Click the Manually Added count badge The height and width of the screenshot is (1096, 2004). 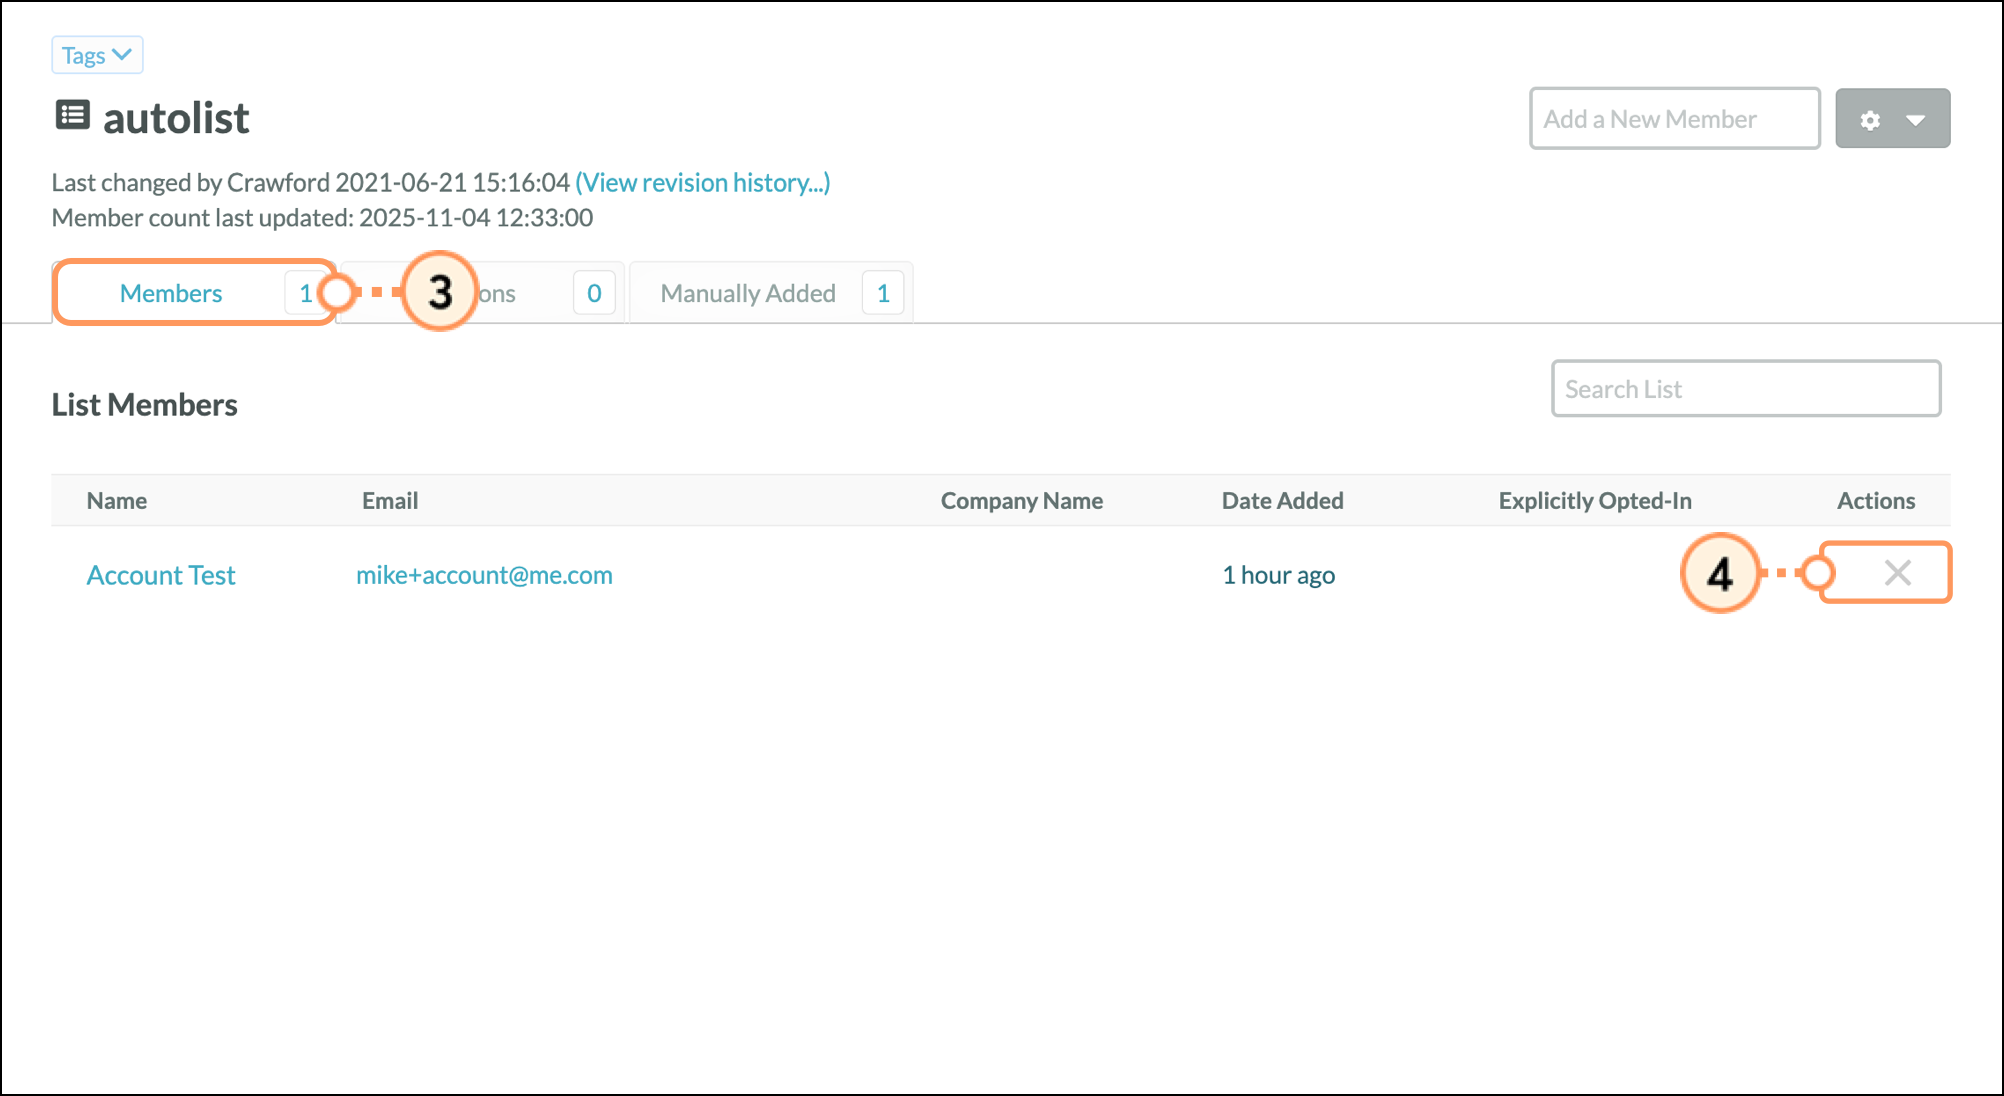pos(883,293)
